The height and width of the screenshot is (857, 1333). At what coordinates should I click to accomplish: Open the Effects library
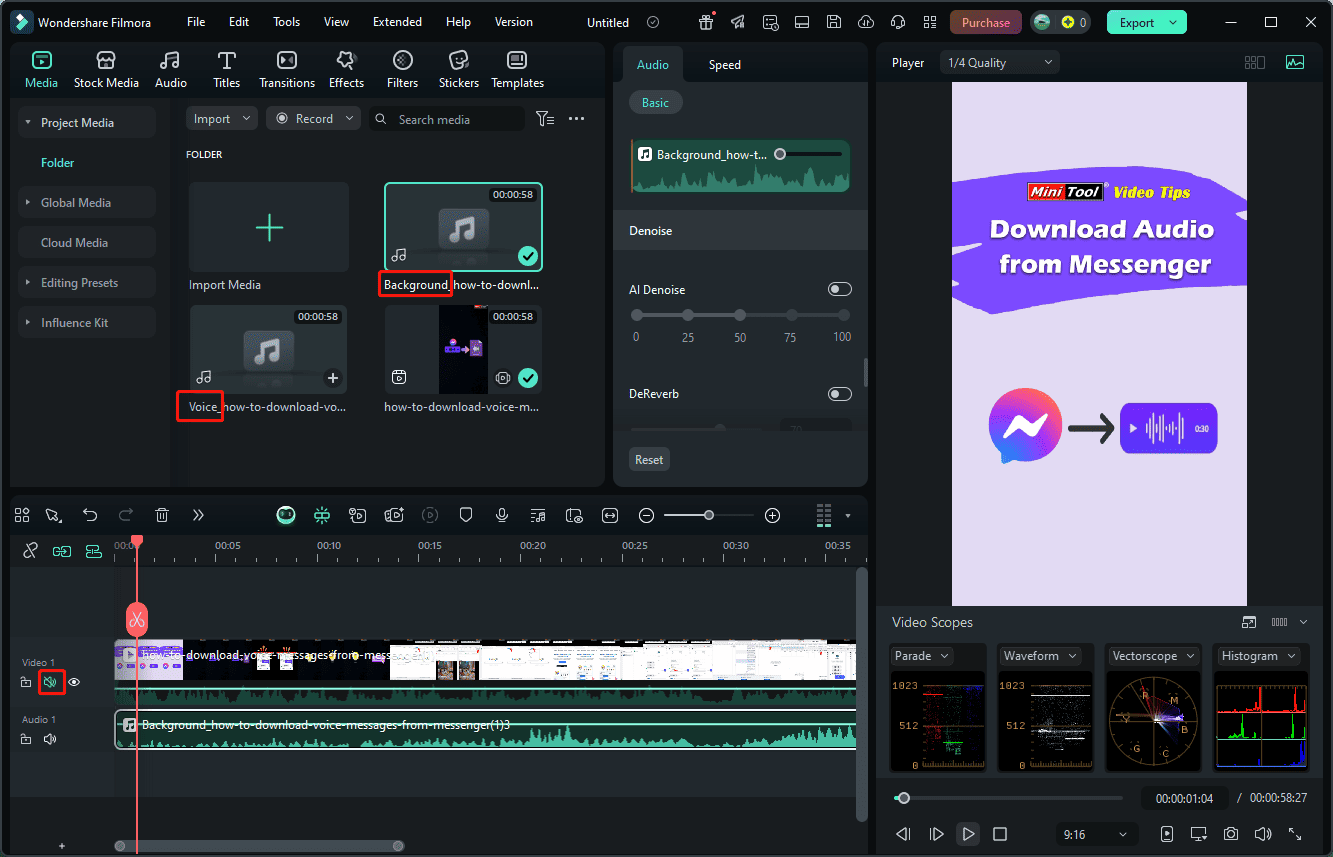(x=346, y=70)
